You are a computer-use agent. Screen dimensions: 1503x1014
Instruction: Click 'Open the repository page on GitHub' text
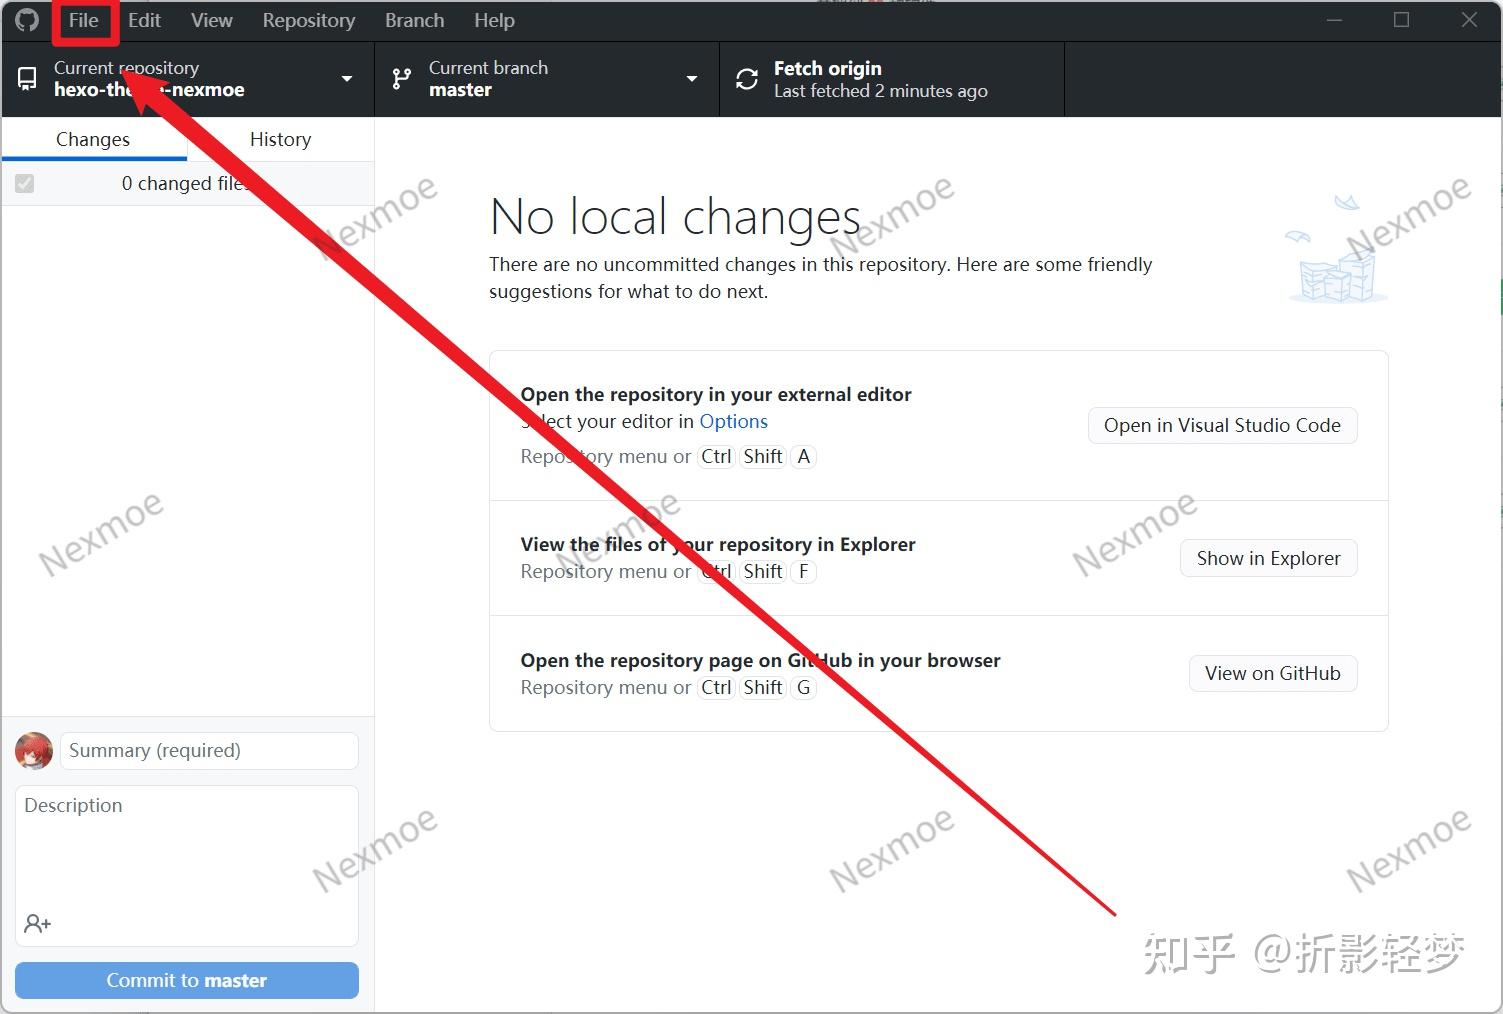pos(760,660)
